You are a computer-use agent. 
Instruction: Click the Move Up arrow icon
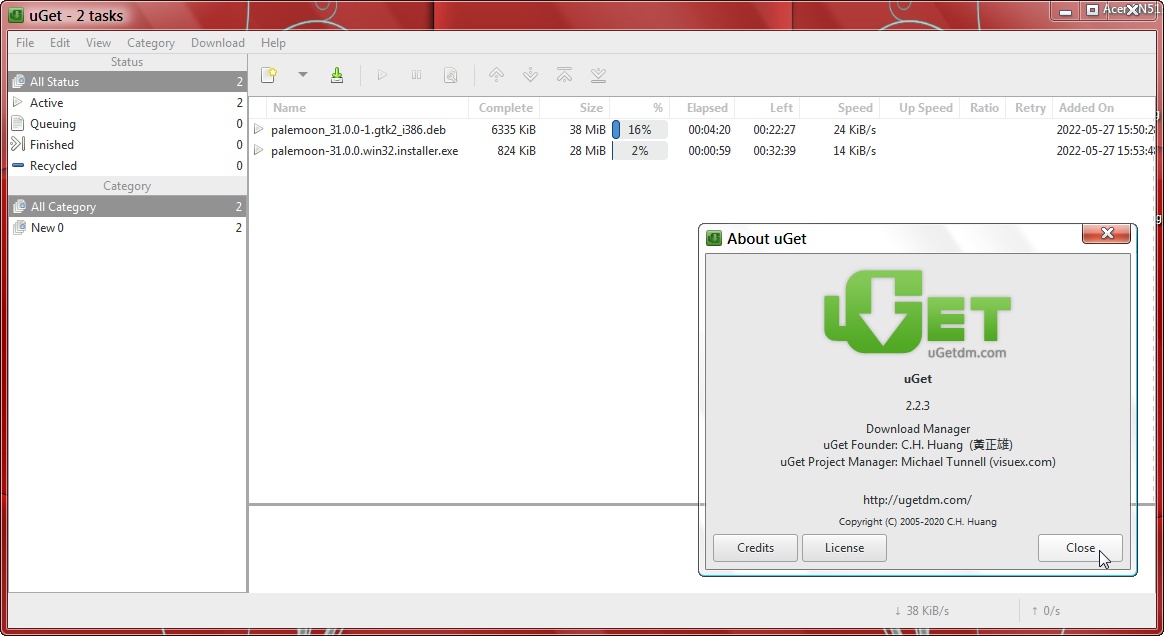tap(496, 75)
